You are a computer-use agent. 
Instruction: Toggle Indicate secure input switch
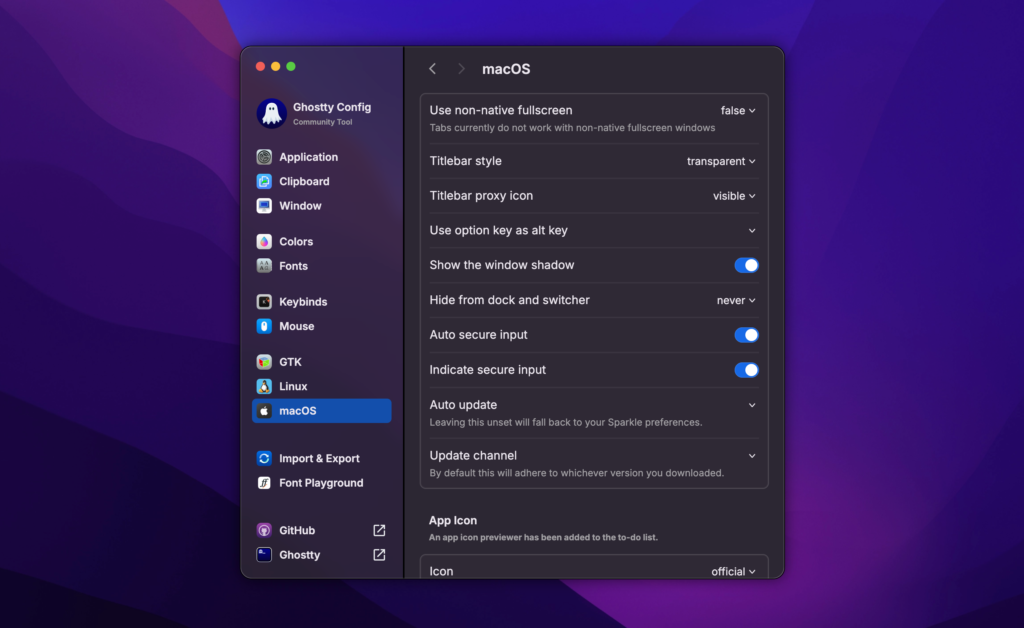tap(746, 370)
